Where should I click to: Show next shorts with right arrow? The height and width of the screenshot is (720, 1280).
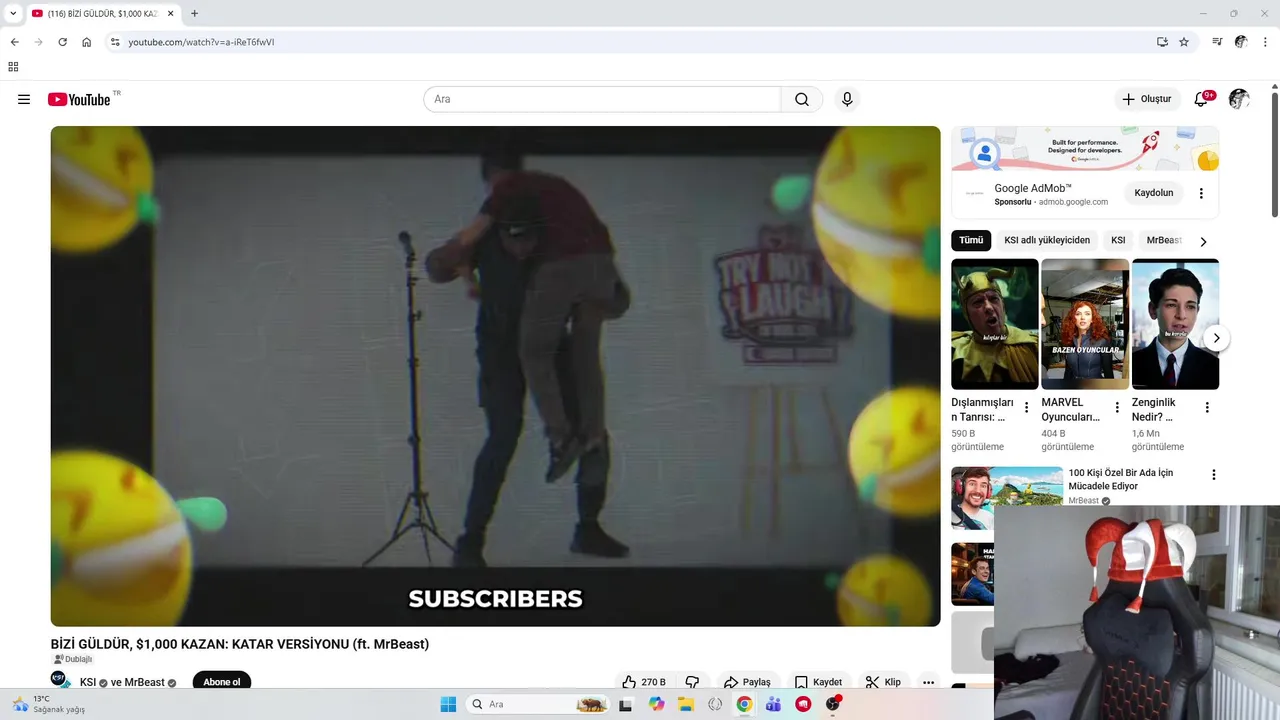coord(1216,338)
